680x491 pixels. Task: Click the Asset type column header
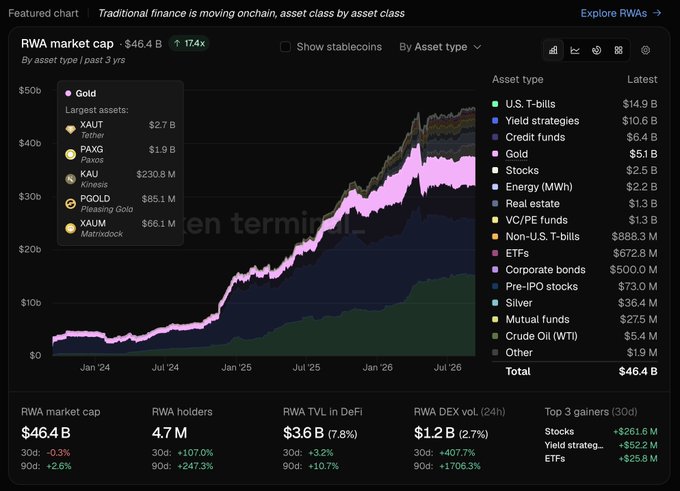(517, 79)
